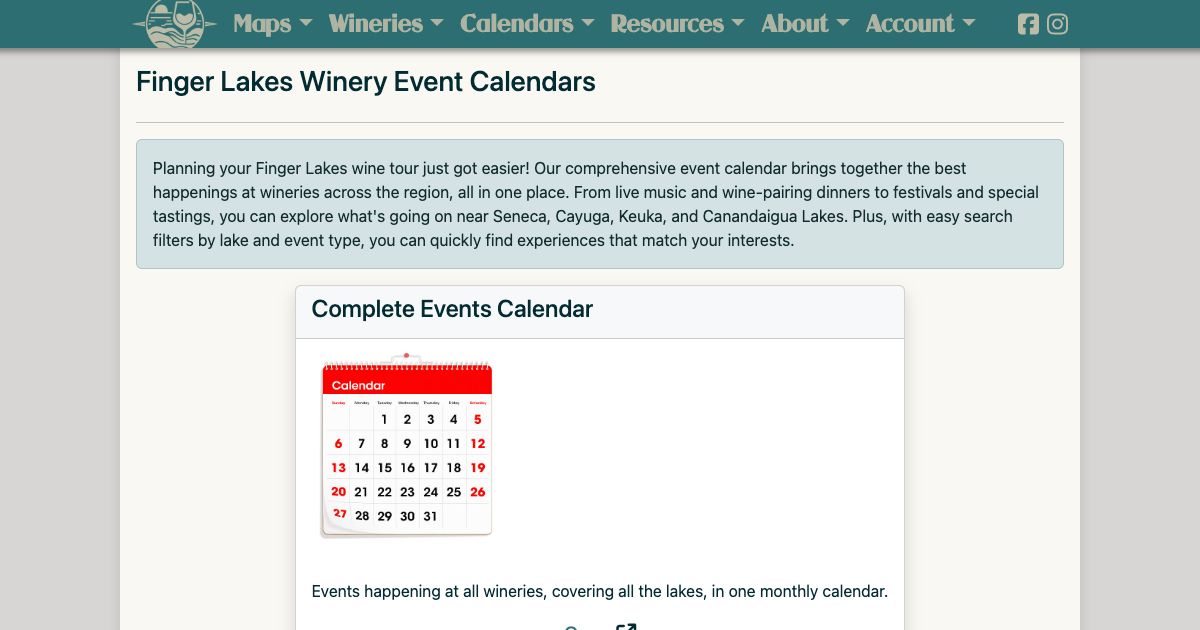Image resolution: width=1200 pixels, height=630 pixels.
Task: Click the external-link arrow icon at page bottom
Action: [626, 627]
